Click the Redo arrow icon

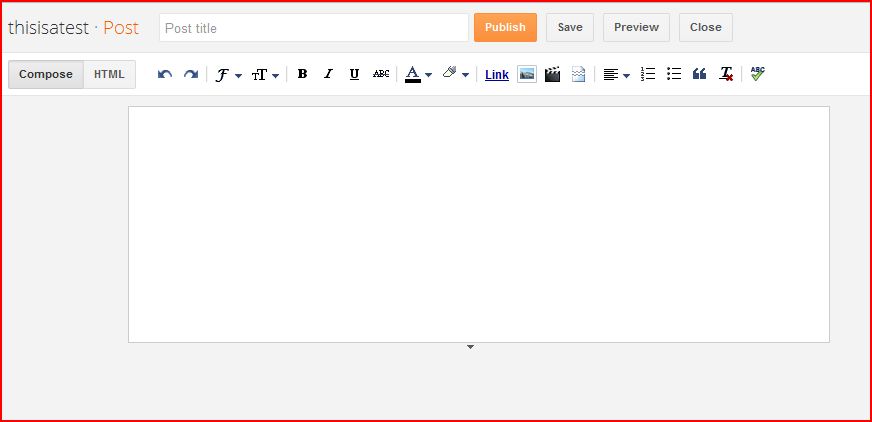[x=191, y=74]
